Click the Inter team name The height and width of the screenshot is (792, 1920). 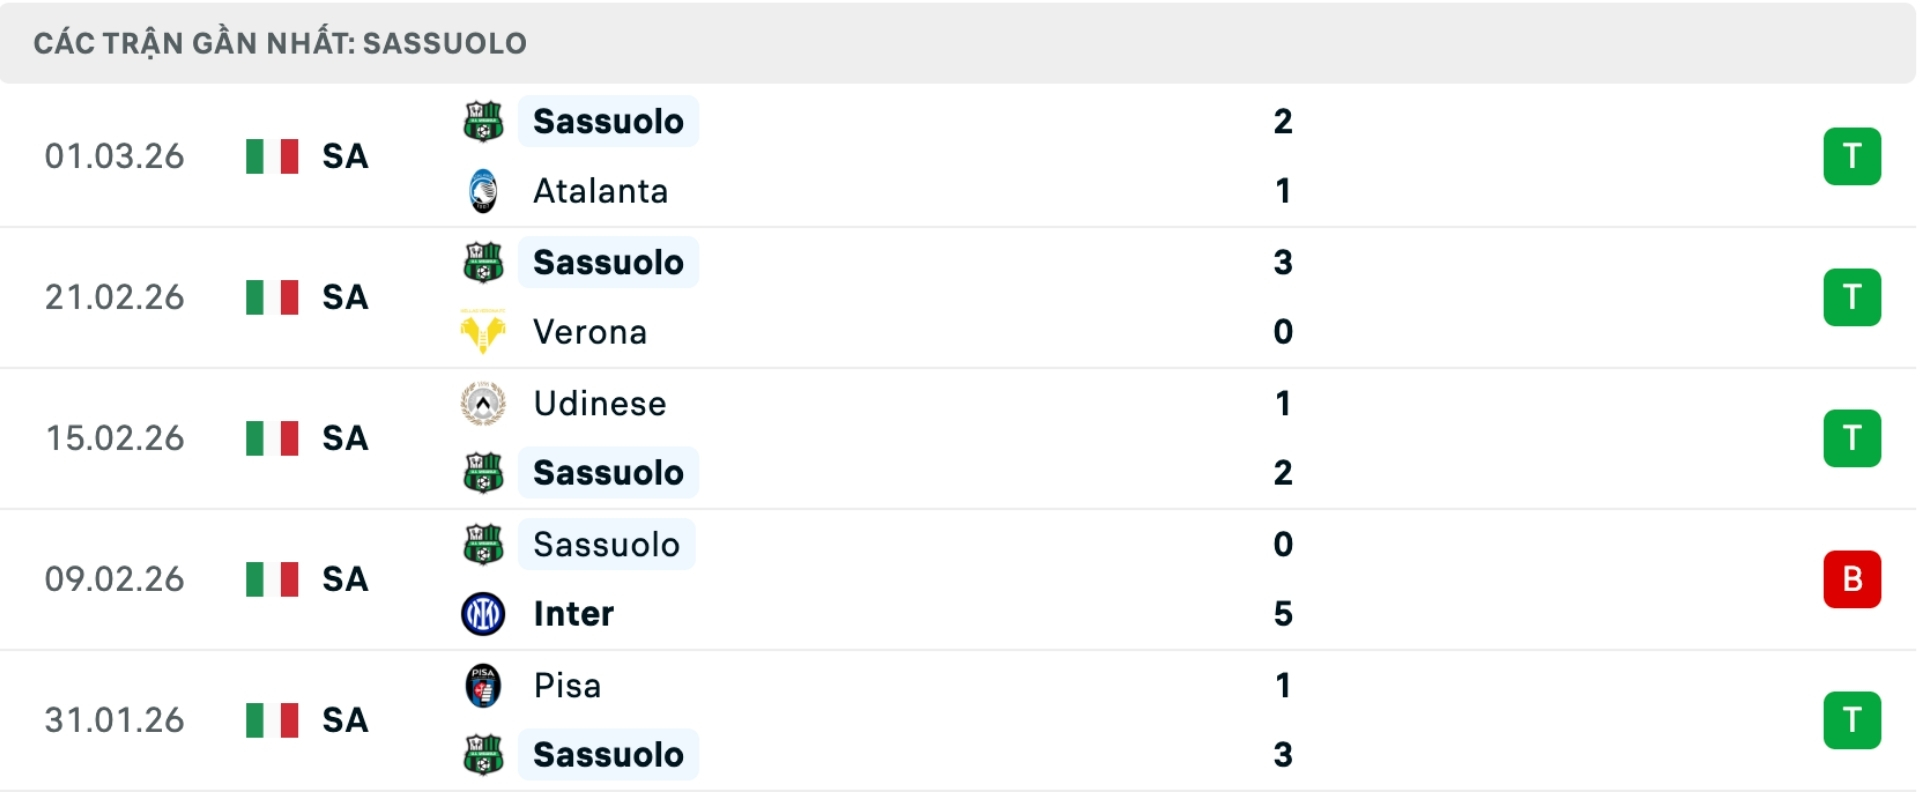click(571, 613)
